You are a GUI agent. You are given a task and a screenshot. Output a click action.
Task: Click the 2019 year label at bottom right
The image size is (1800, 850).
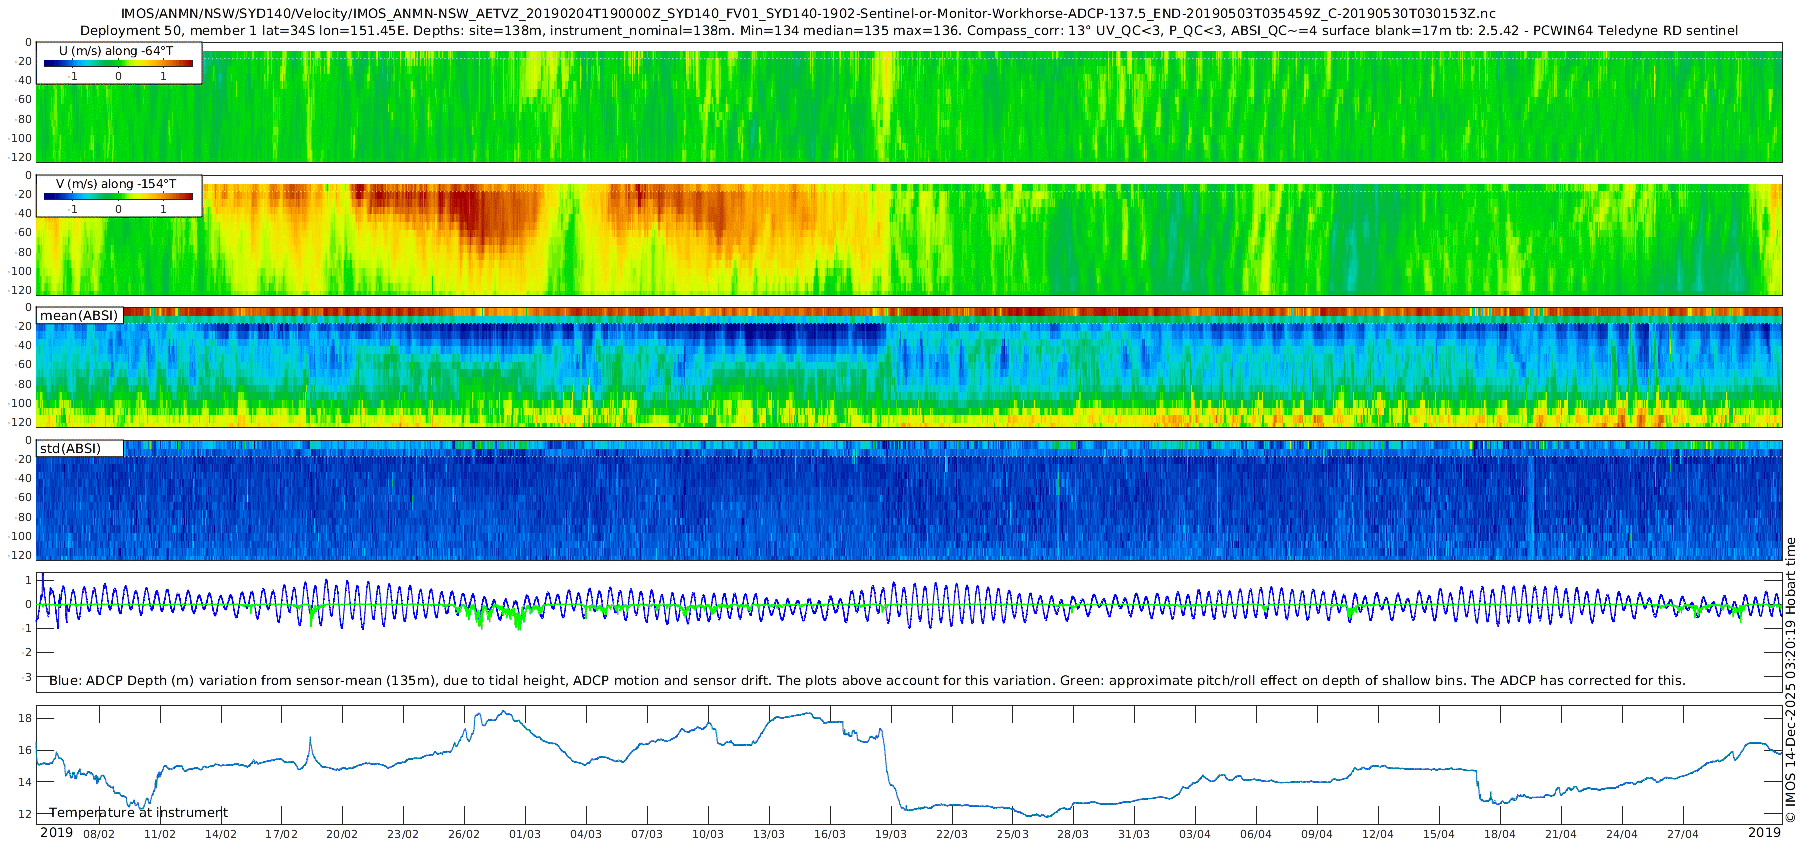(x=1764, y=833)
